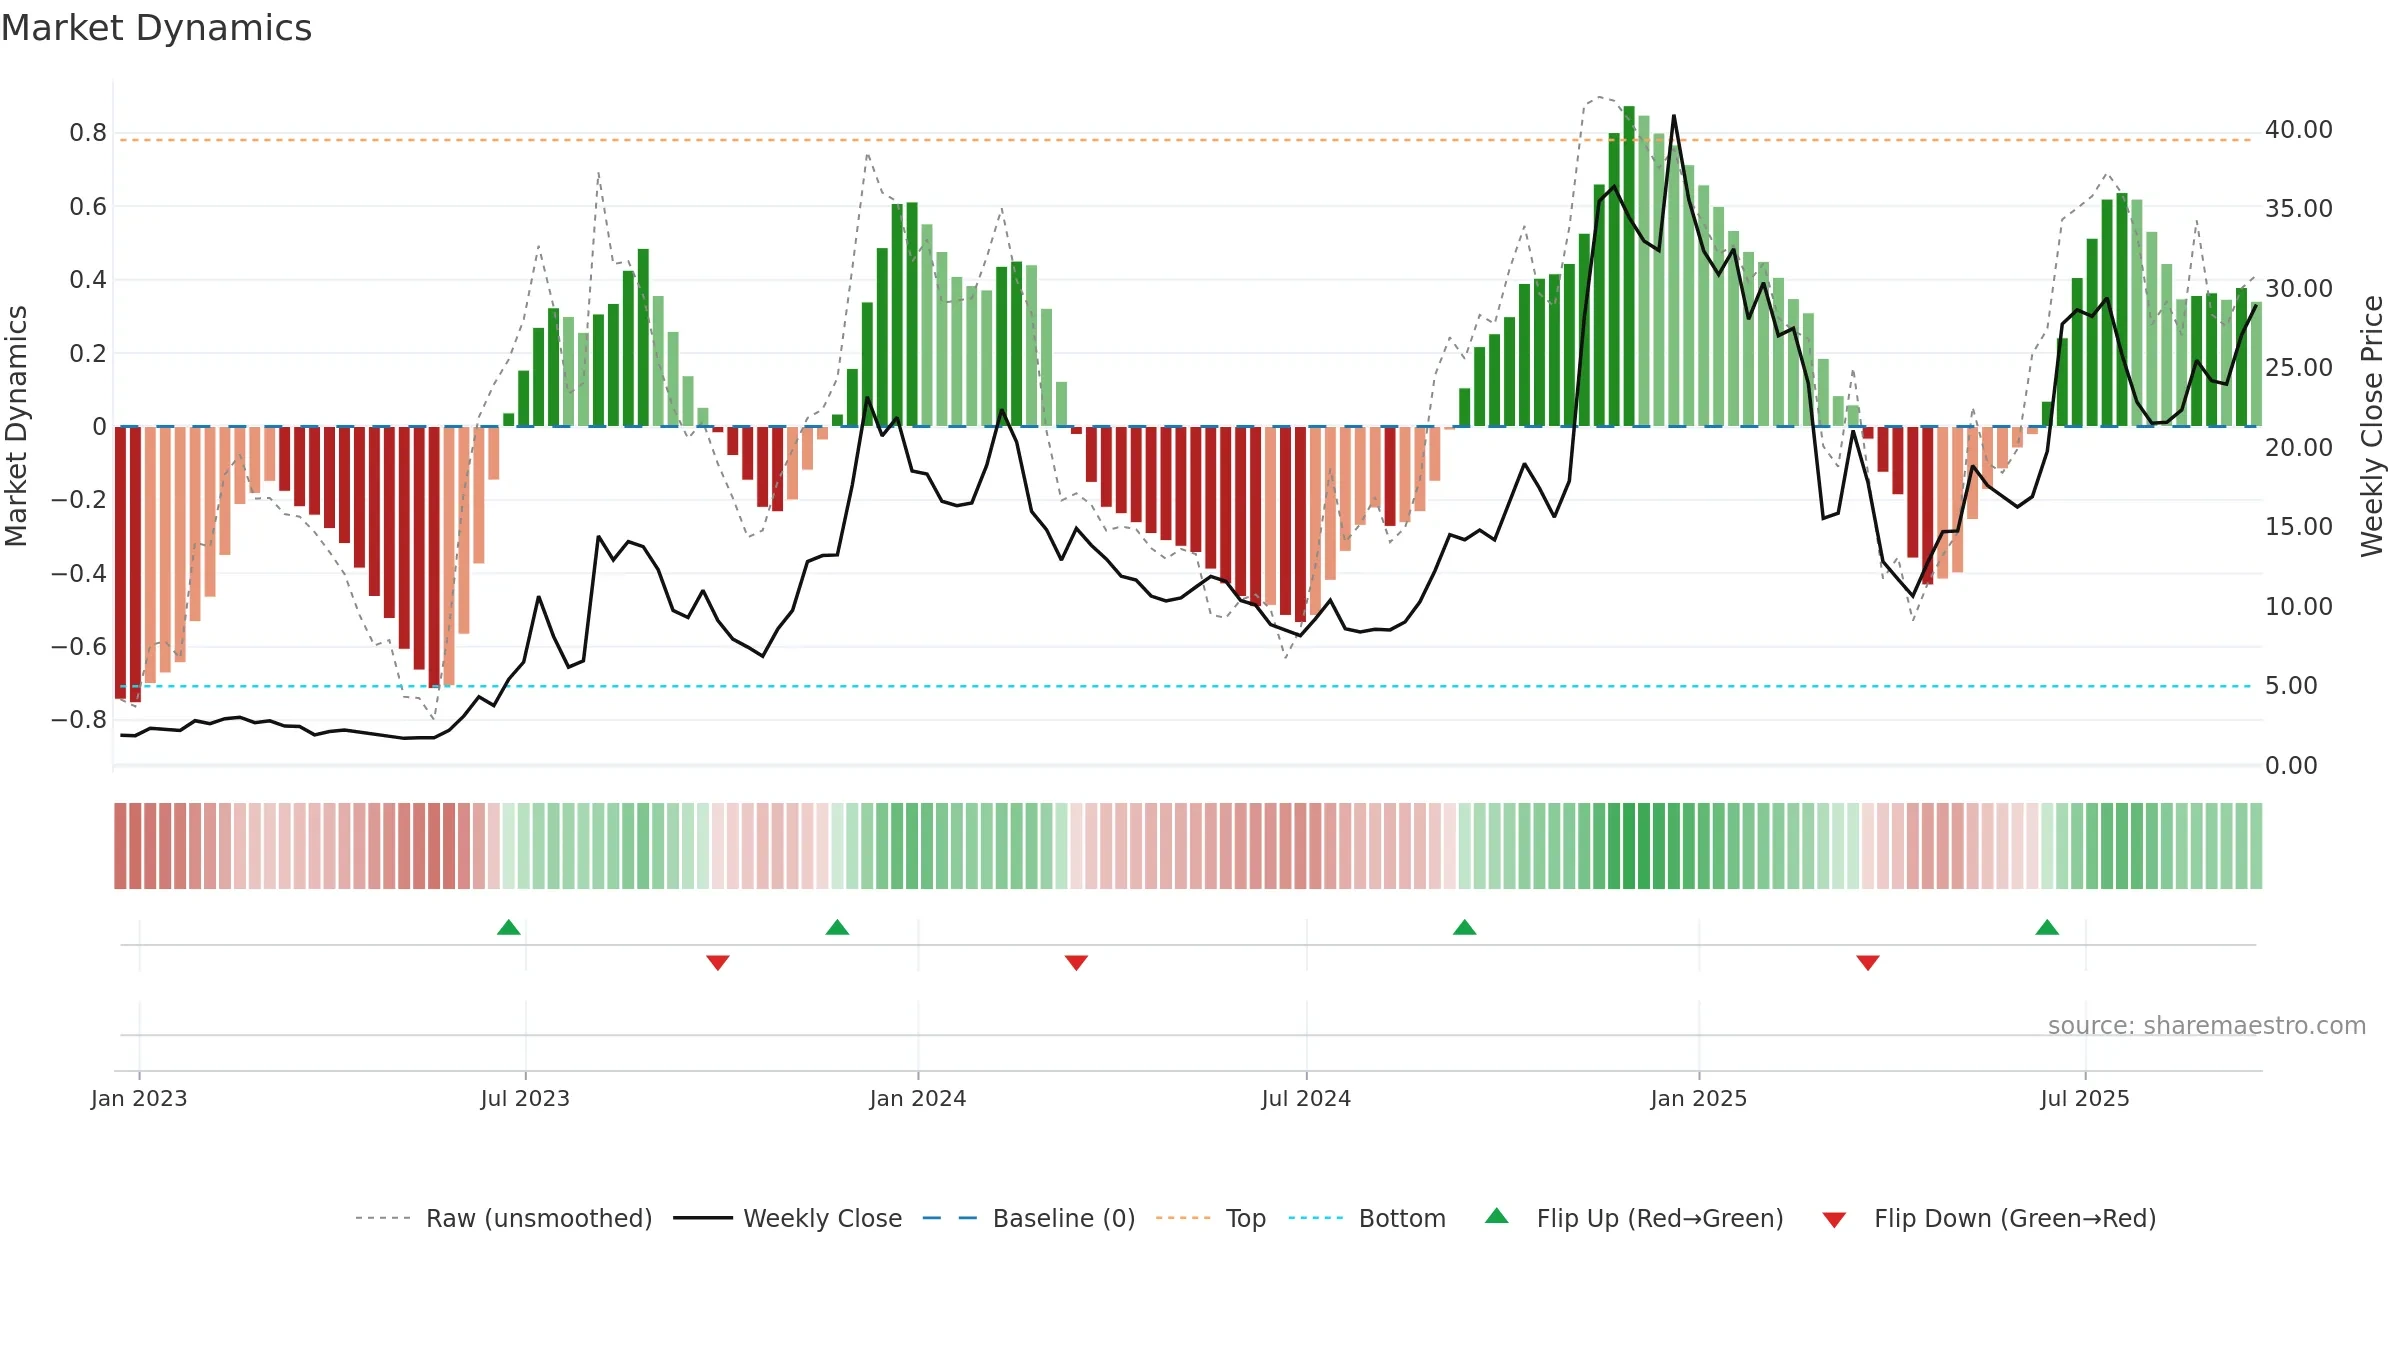Select the flip up marker near Jul 2023

point(509,927)
